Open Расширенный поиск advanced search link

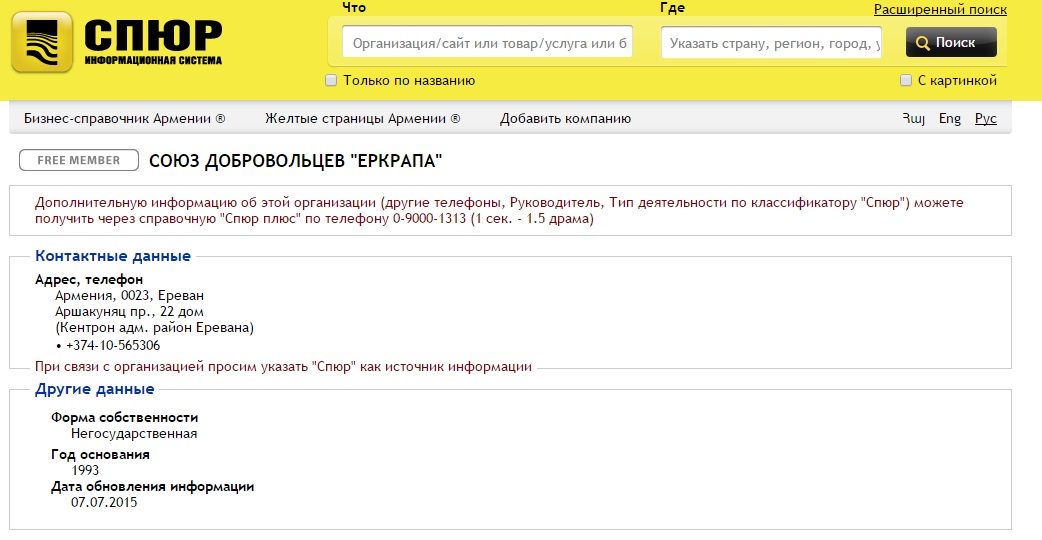coord(940,9)
